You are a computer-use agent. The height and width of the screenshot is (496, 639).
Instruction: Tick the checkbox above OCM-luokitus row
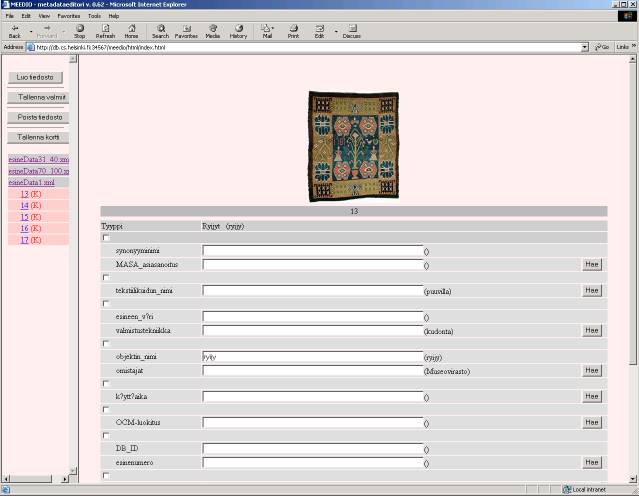[106, 409]
